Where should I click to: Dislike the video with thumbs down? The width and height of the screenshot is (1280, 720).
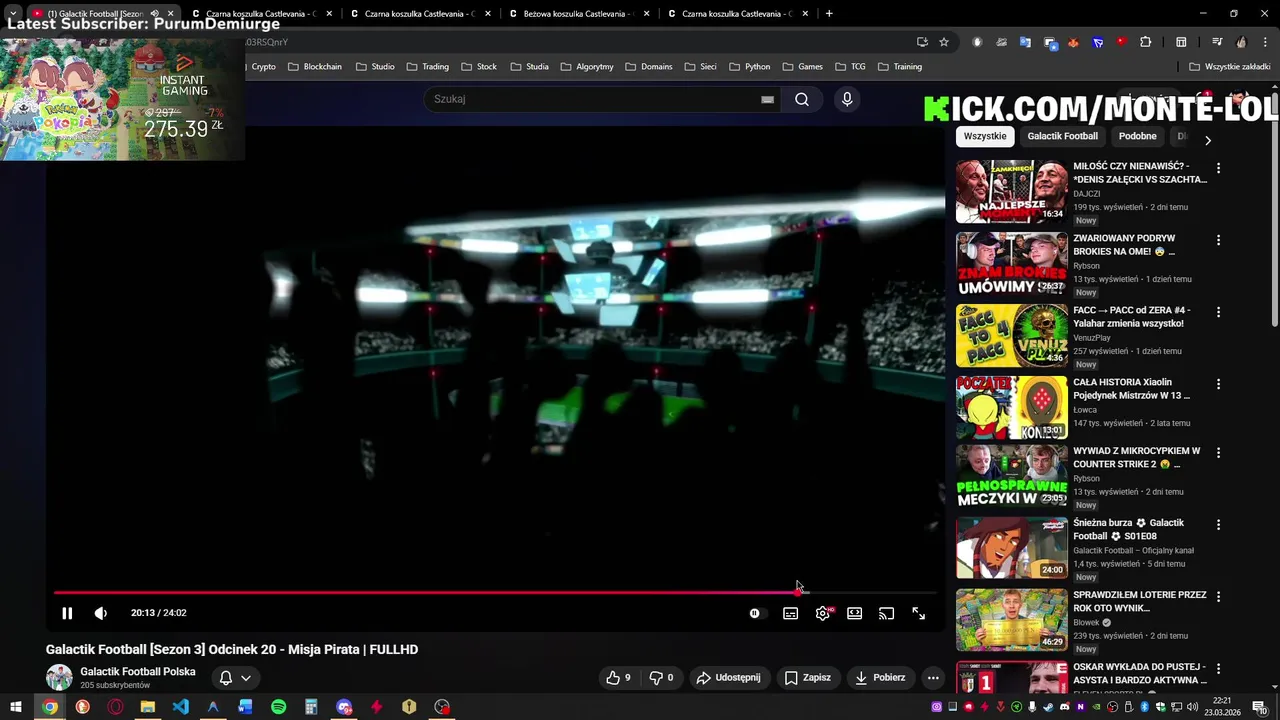coord(661,677)
